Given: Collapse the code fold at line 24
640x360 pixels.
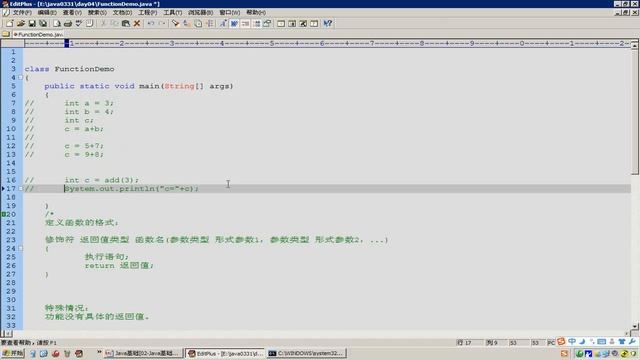Looking at the screenshot, I should 20,249.
